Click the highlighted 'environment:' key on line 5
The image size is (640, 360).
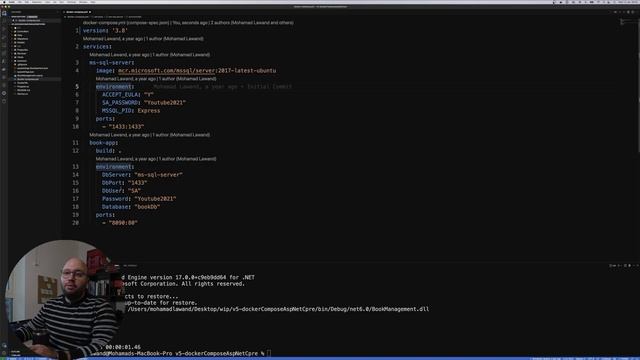(x=114, y=87)
